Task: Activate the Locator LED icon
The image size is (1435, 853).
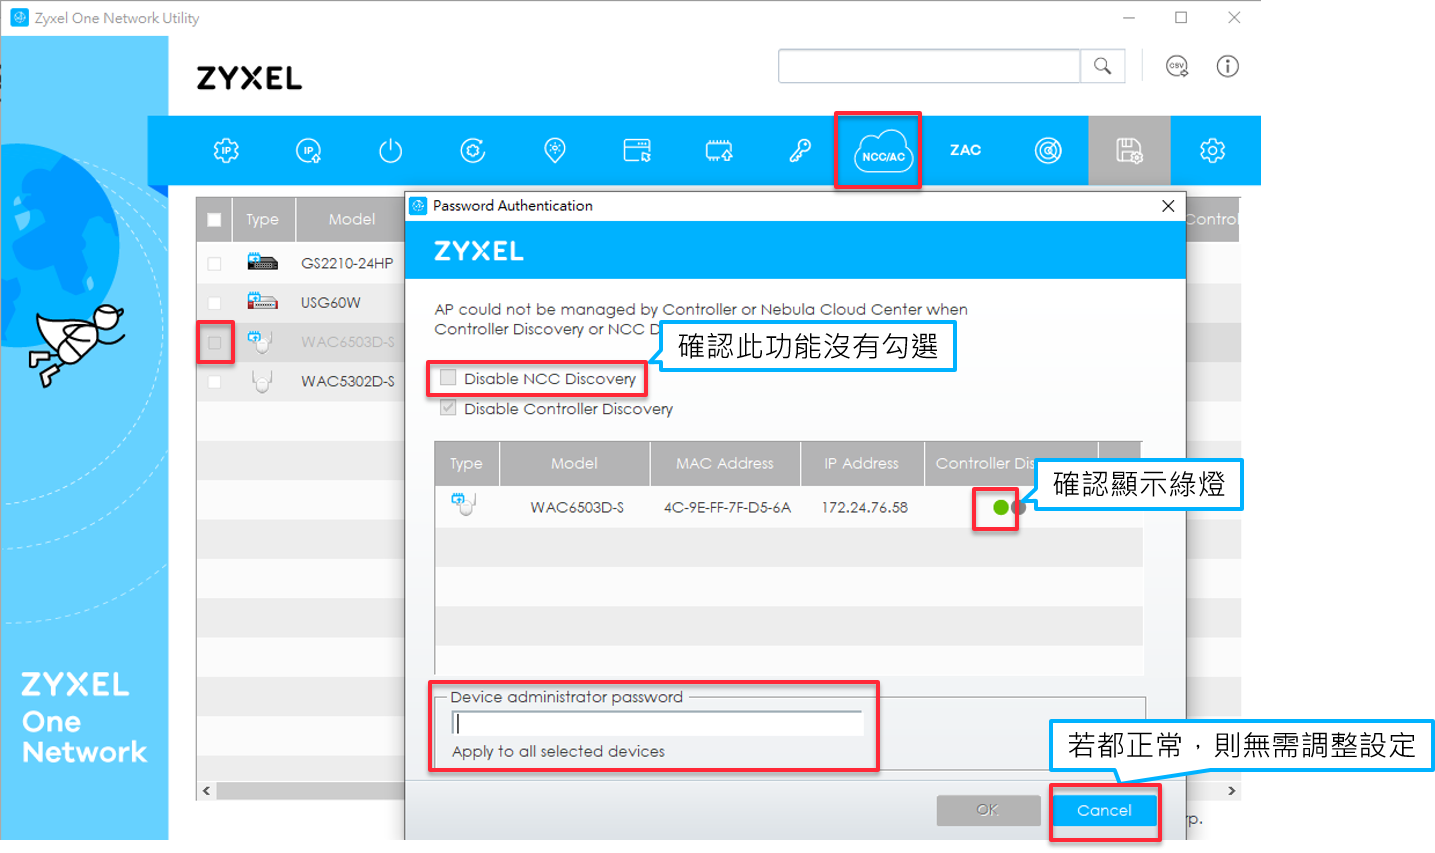Action: pos(554,151)
